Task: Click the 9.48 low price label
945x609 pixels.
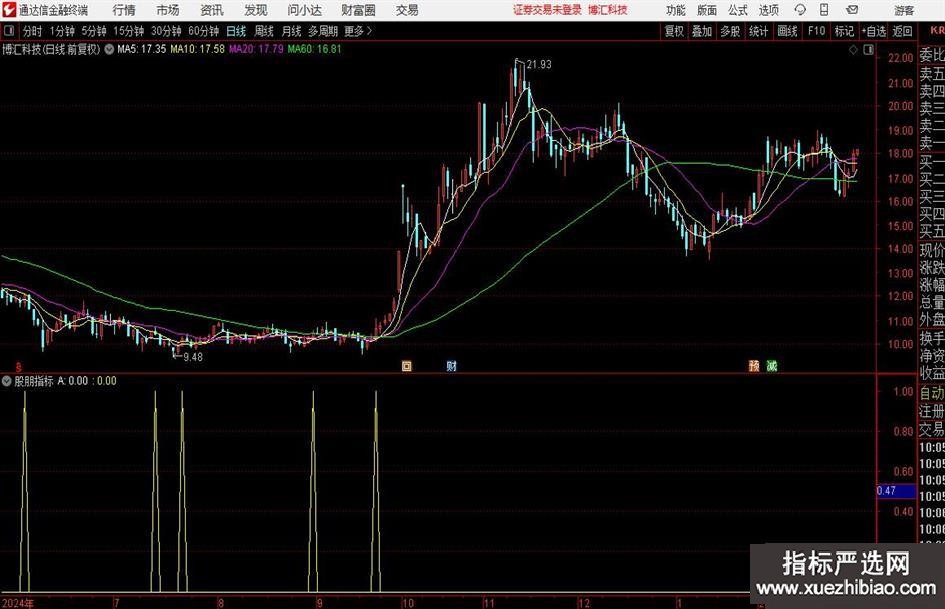Action: 193,357
